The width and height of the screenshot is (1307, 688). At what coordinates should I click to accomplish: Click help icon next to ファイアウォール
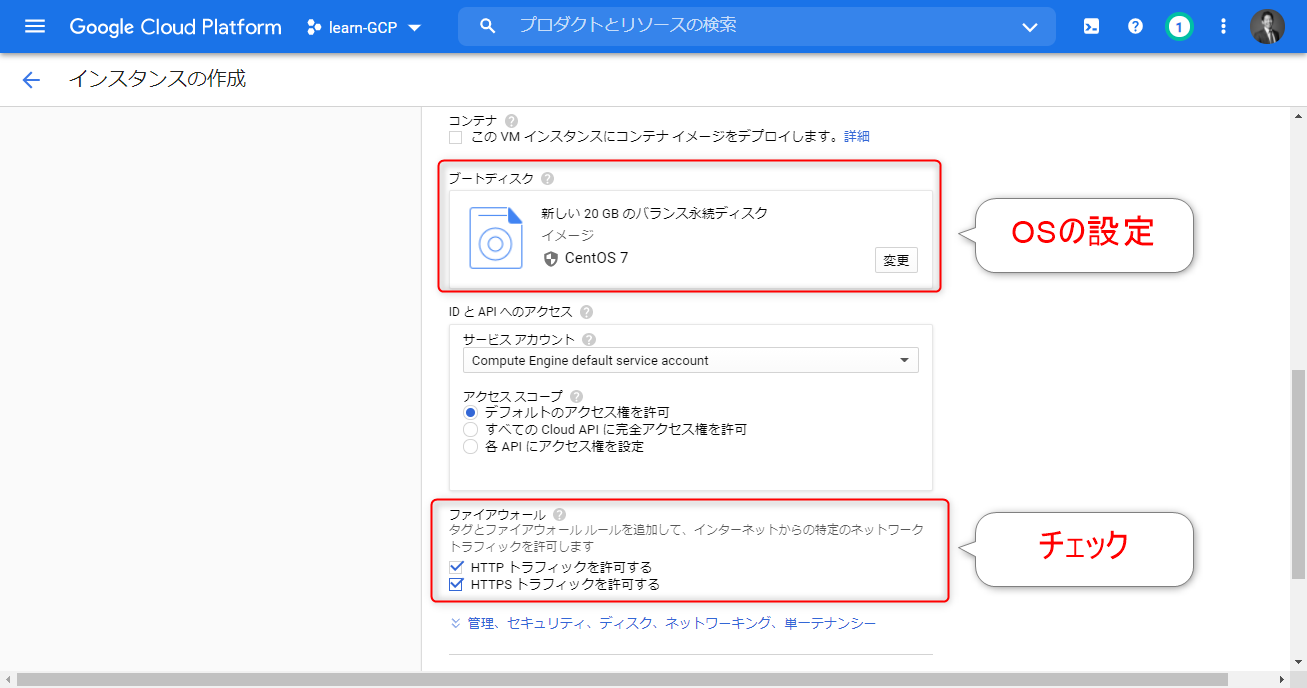coord(559,514)
